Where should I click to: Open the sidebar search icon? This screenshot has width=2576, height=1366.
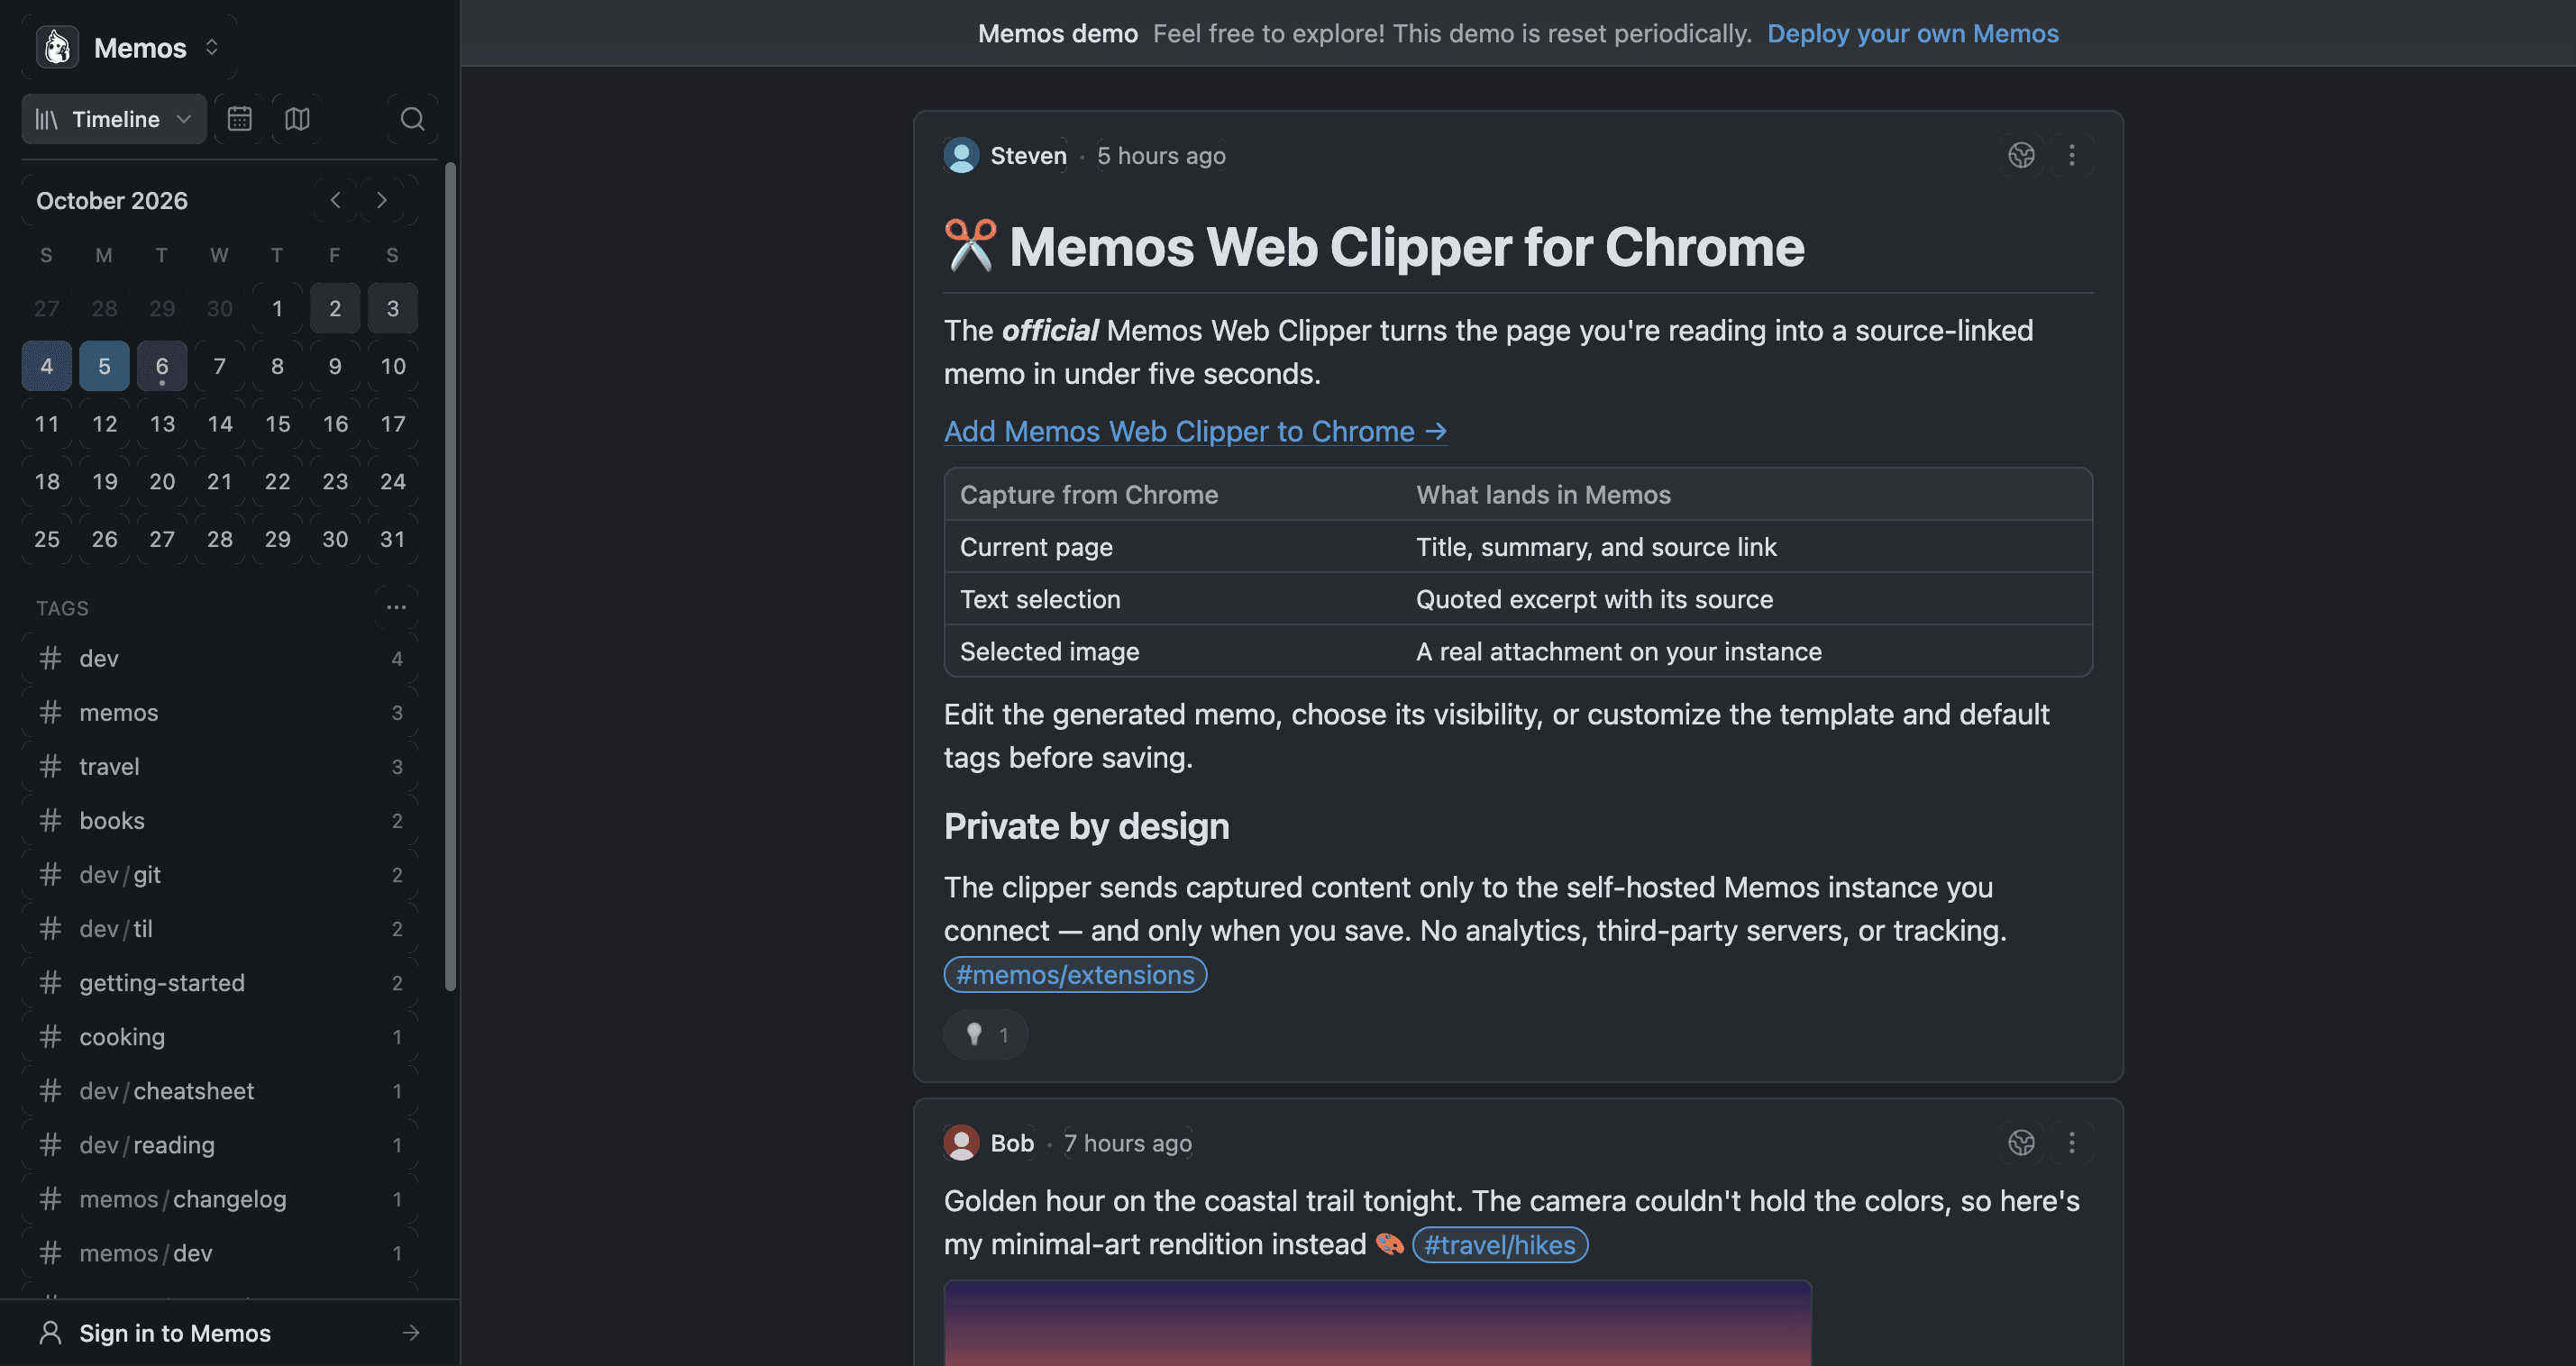[412, 119]
